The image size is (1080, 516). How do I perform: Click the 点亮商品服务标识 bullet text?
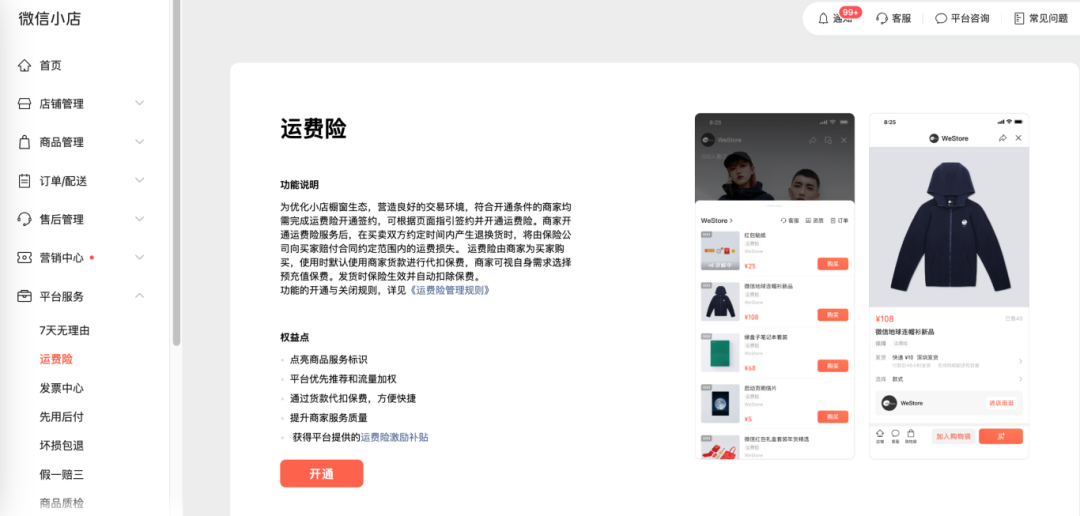pos(329,360)
